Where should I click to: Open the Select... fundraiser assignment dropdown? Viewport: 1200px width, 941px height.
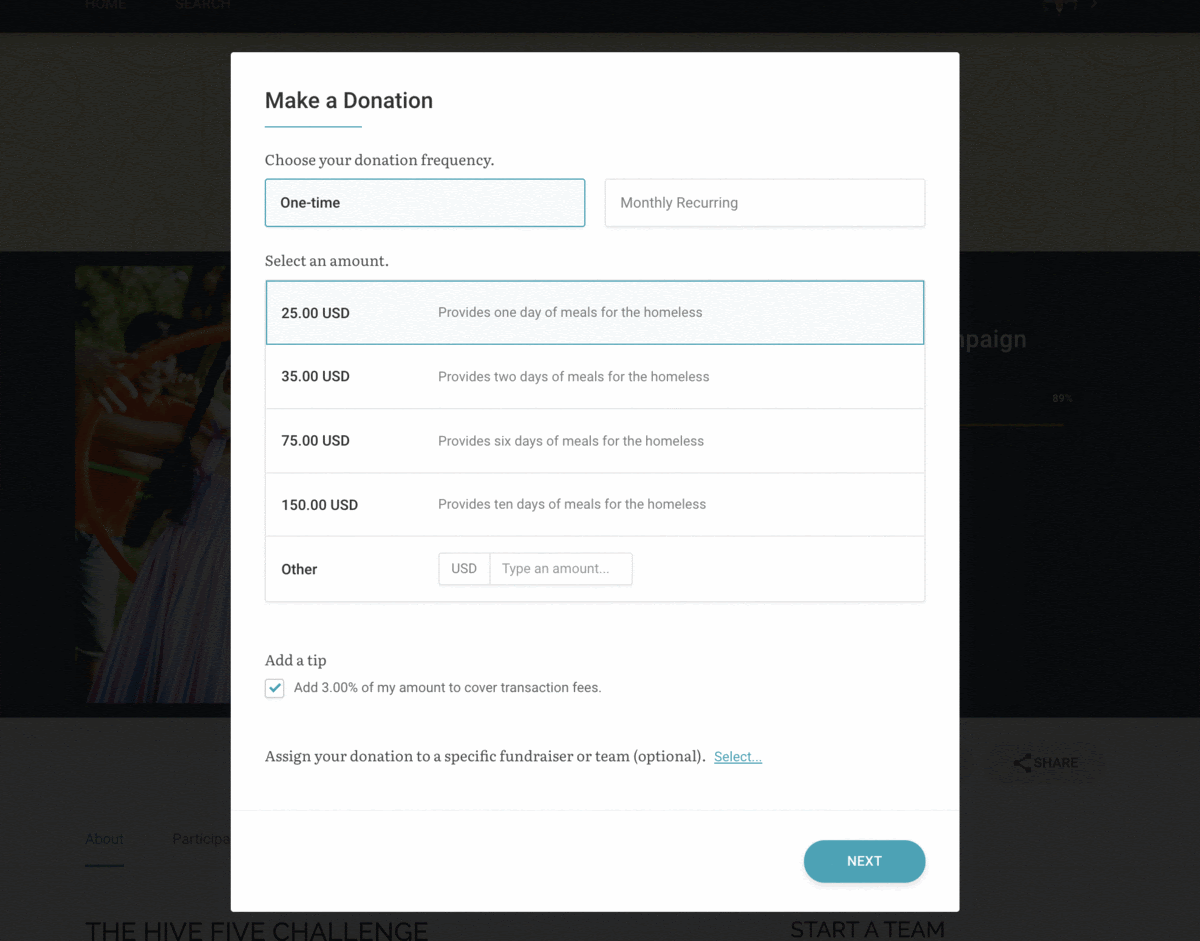(x=737, y=756)
